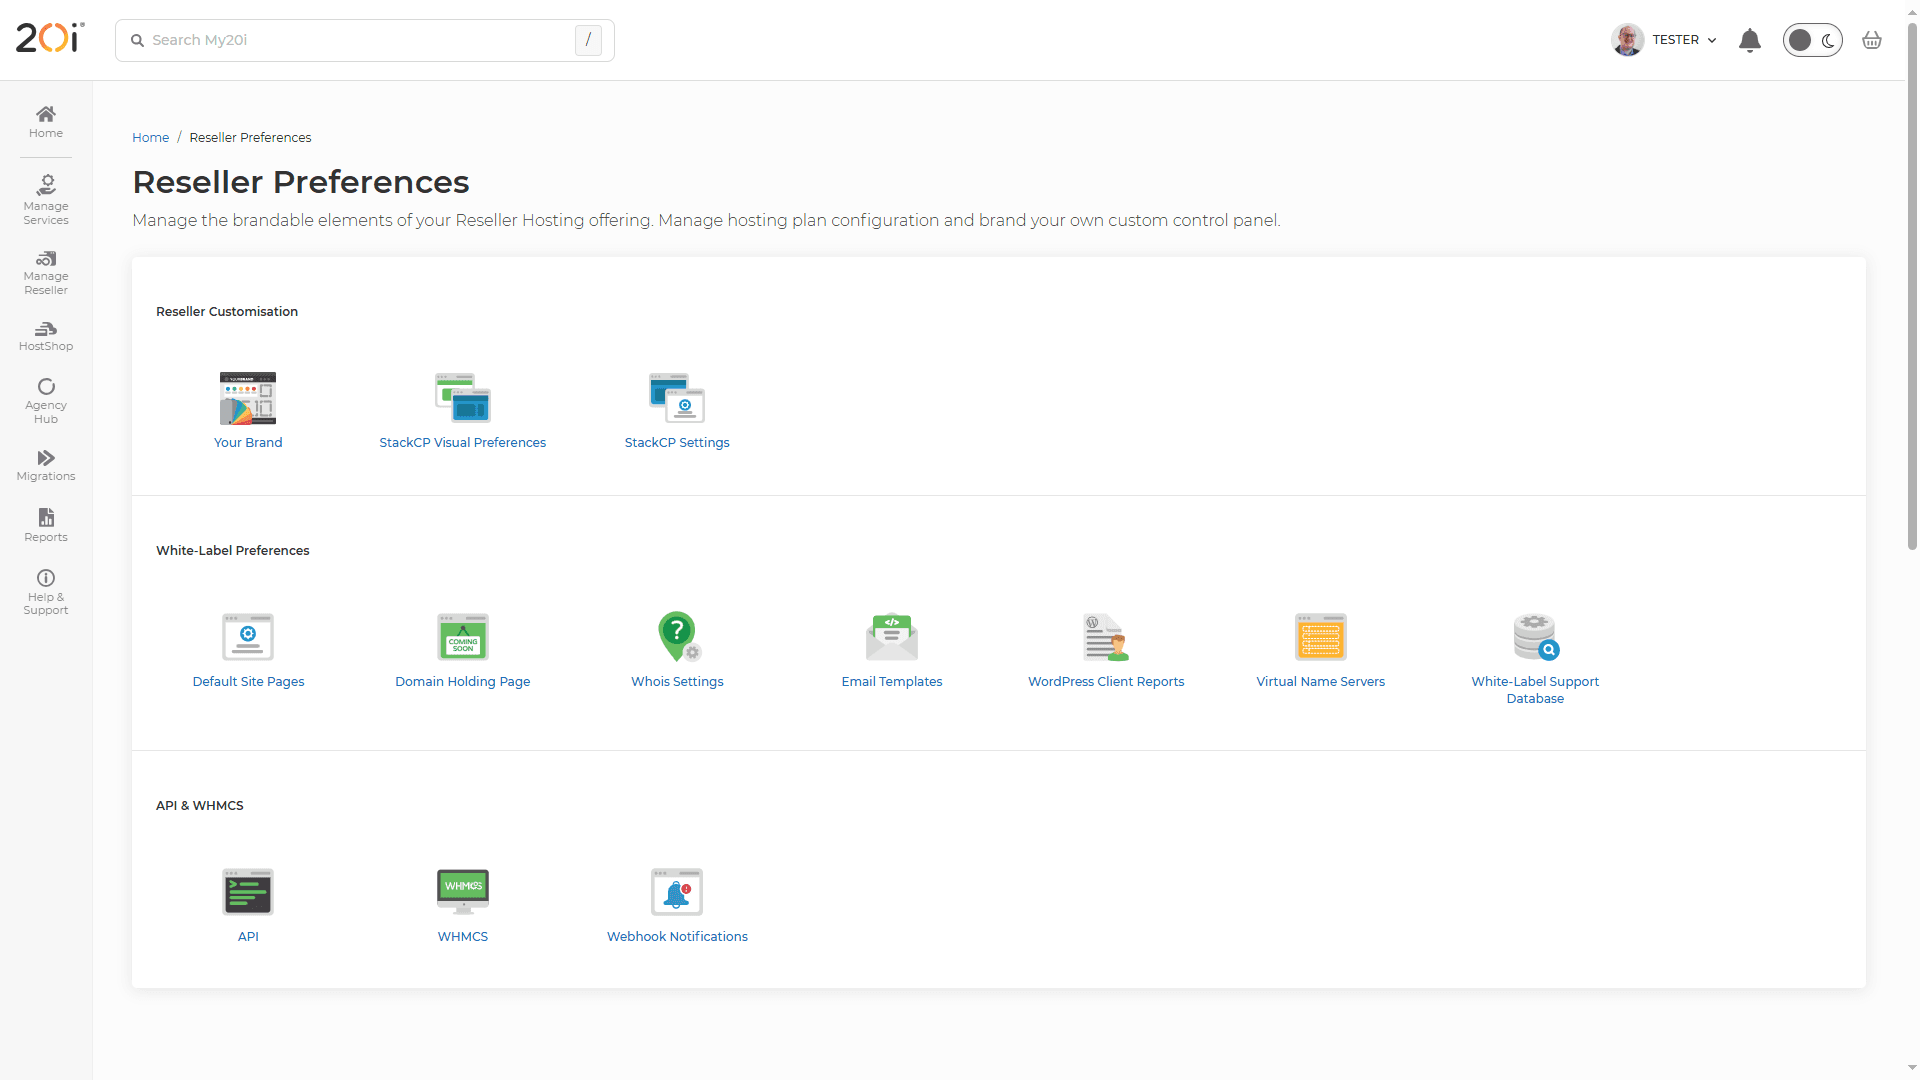Open Manage Reseller in sidebar
The width and height of the screenshot is (1920, 1080).
(x=46, y=273)
